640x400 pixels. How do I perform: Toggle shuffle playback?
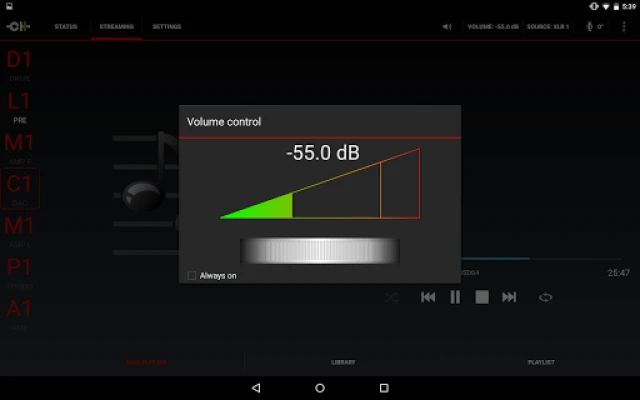(x=391, y=297)
